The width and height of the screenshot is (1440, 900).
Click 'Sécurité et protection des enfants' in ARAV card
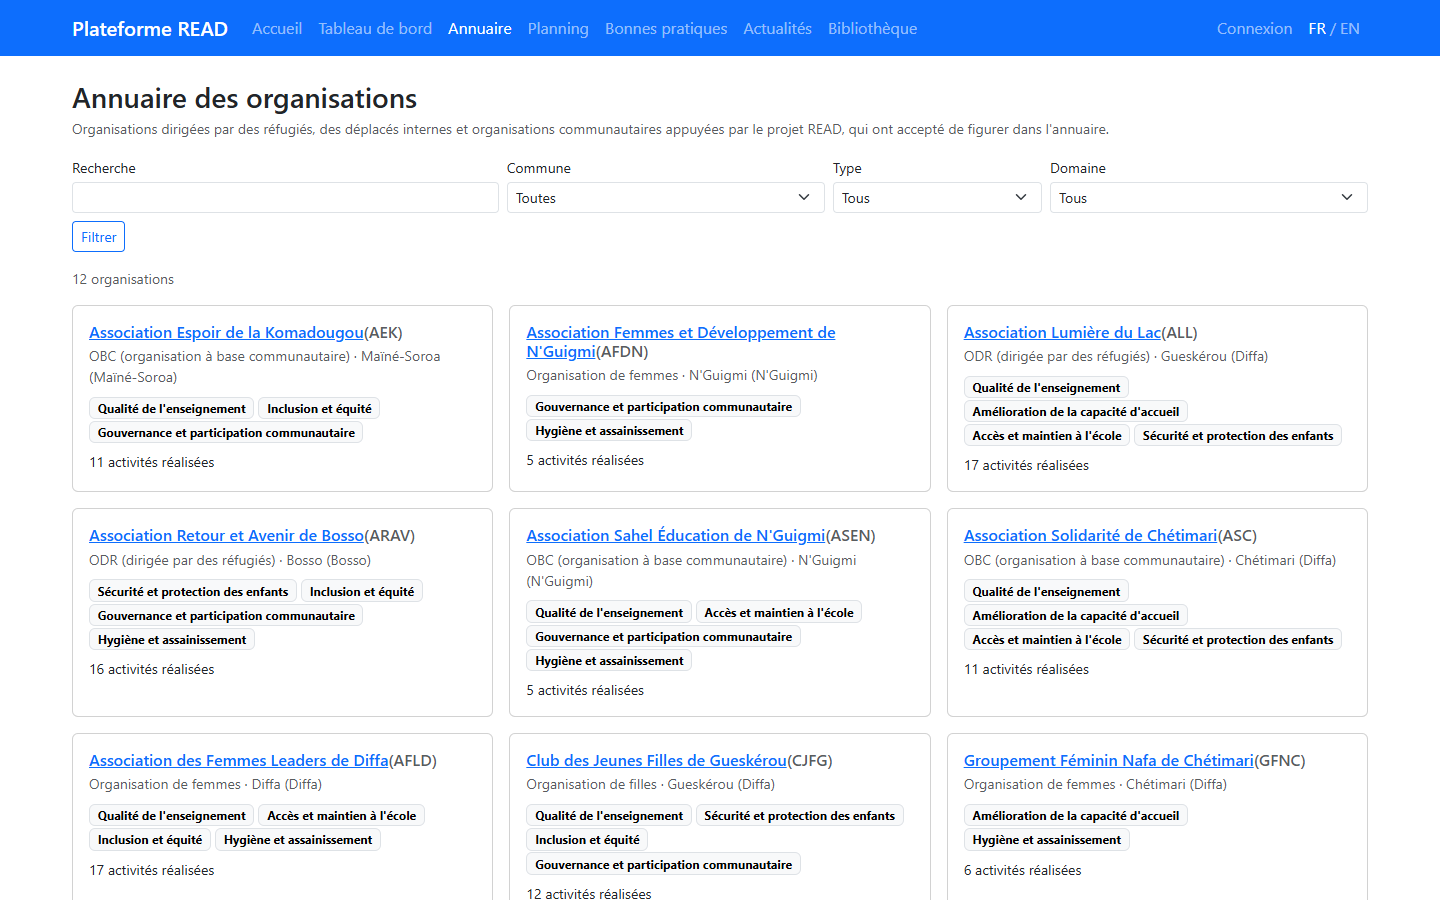coord(193,591)
